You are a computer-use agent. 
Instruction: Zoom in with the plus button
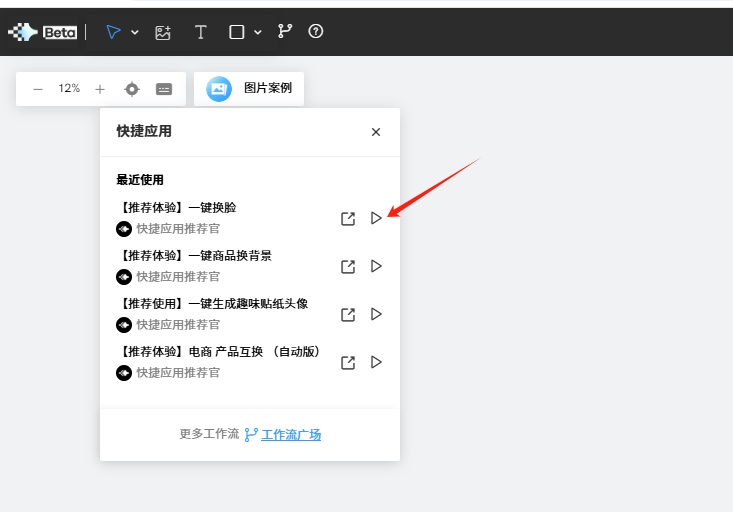click(x=100, y=89)
